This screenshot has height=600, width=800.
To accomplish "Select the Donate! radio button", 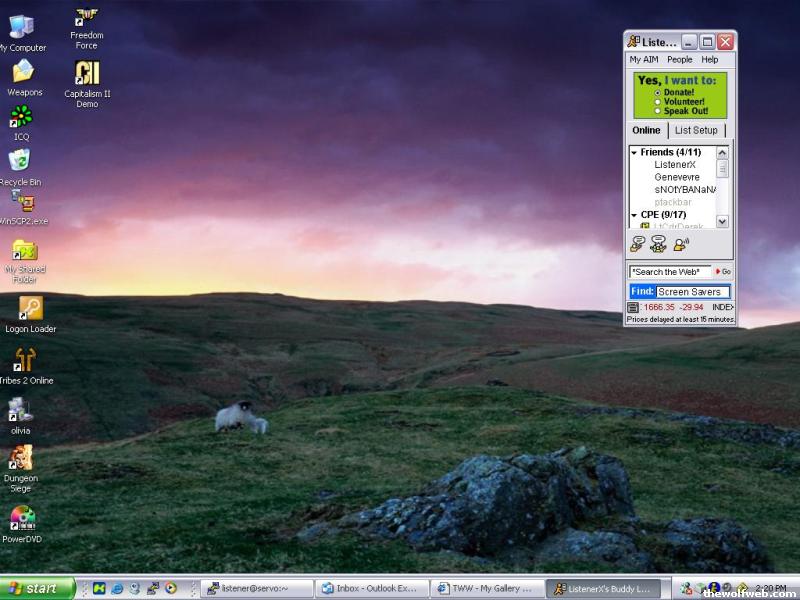I will pyautogui.click(x=657, y=92).
